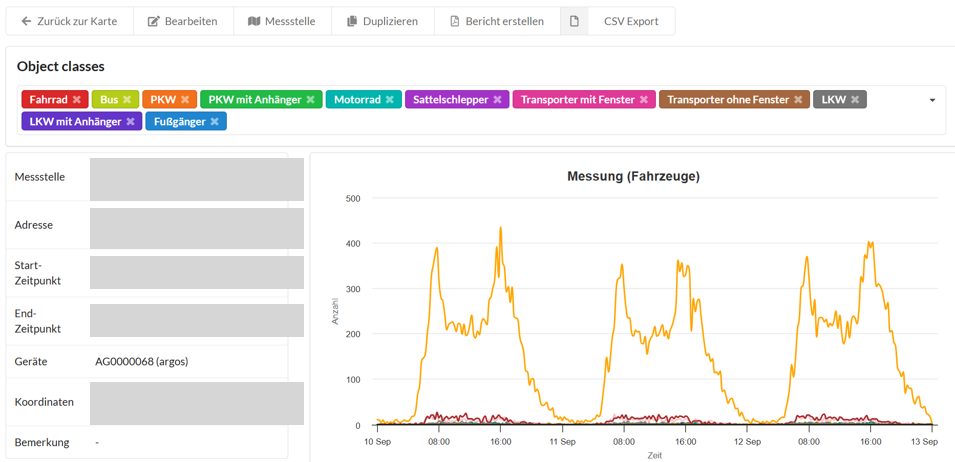This screenshot has width=955, height=462.
Task: Remove the Bus tag via its x
Action: [x=127, y=99]
